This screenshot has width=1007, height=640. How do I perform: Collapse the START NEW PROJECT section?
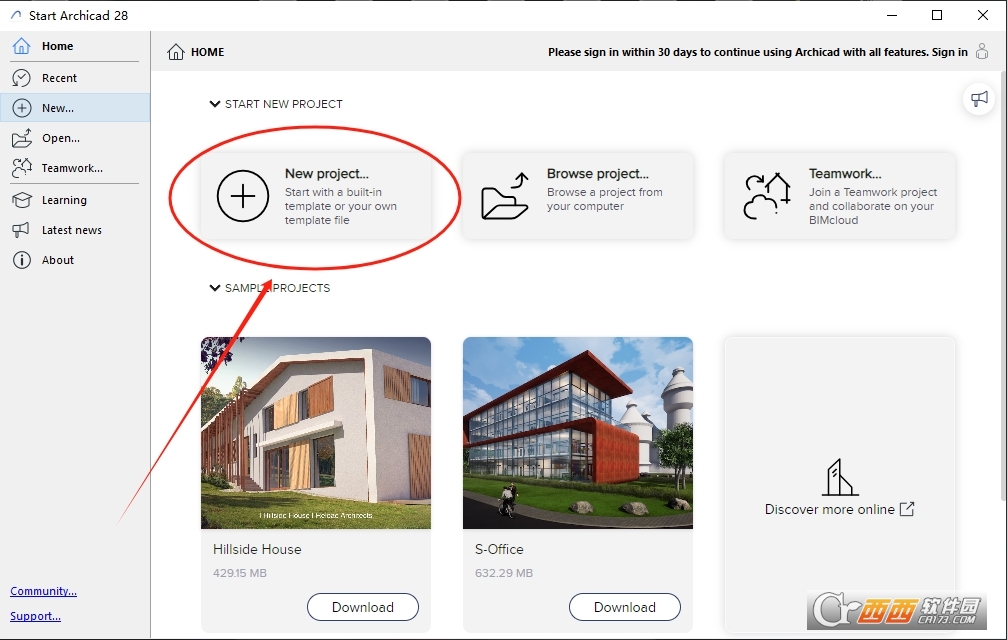pos(215,104)
